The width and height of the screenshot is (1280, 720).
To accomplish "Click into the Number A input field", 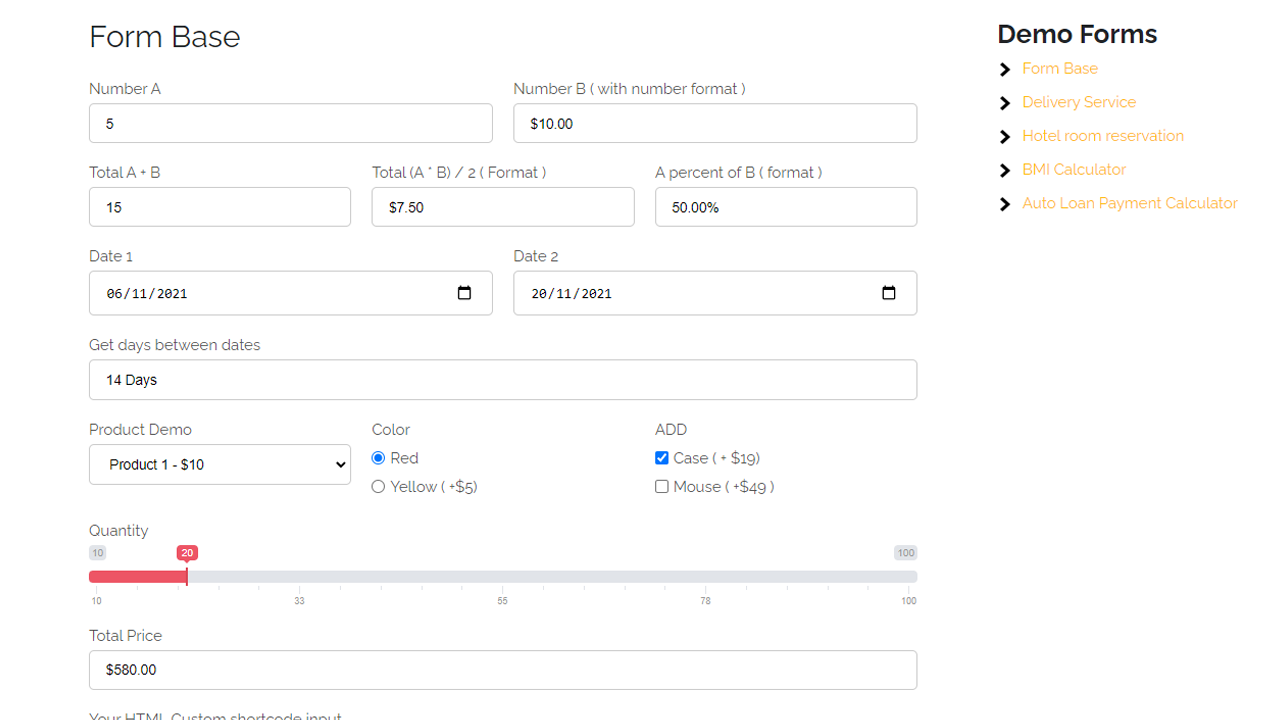I will pos(290,124).
